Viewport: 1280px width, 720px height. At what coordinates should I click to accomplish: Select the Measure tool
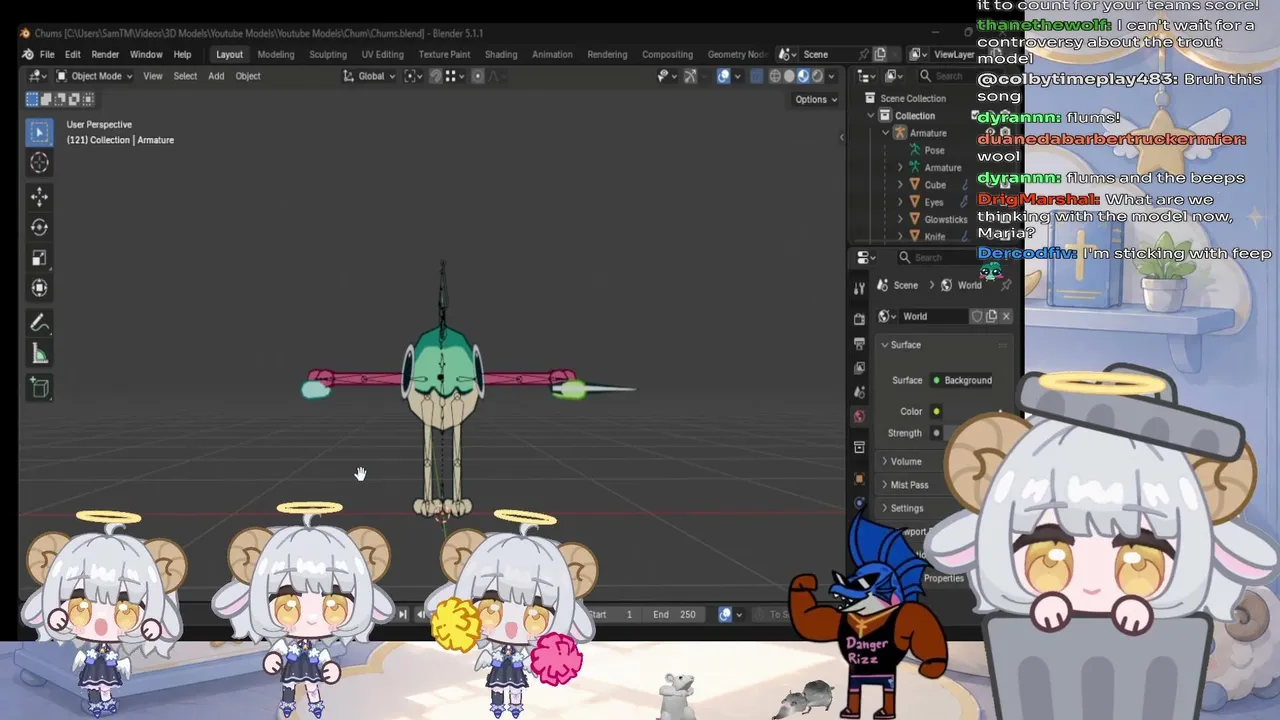coord(40,354)
